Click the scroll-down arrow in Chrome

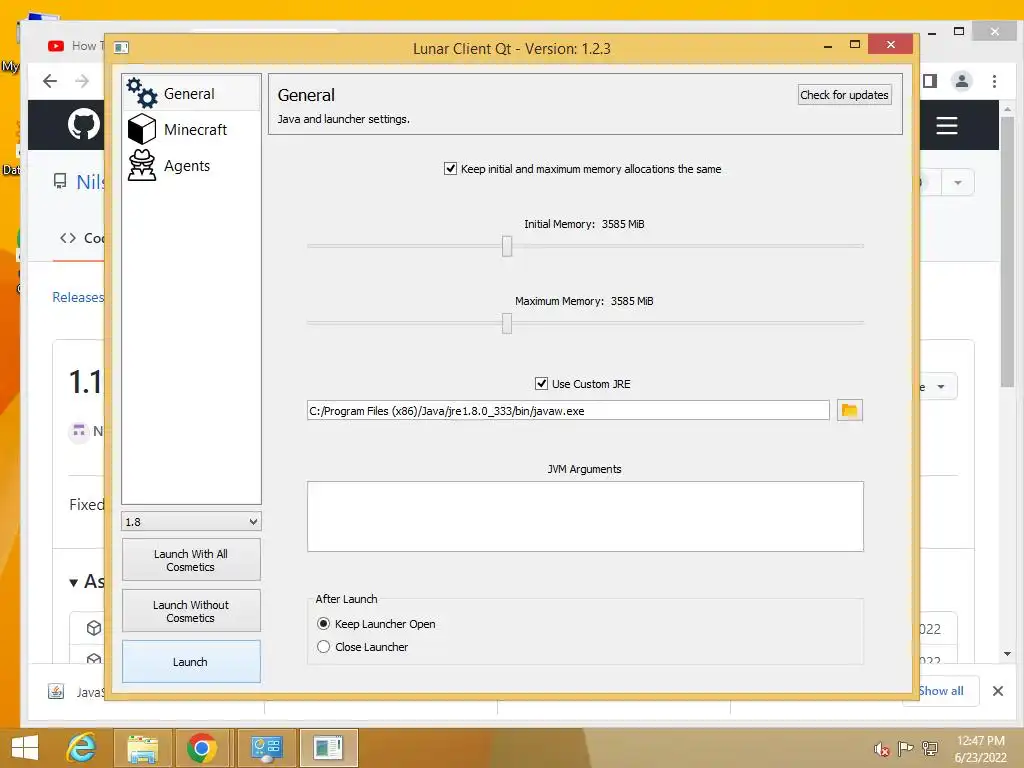[x=1007, y=654]
